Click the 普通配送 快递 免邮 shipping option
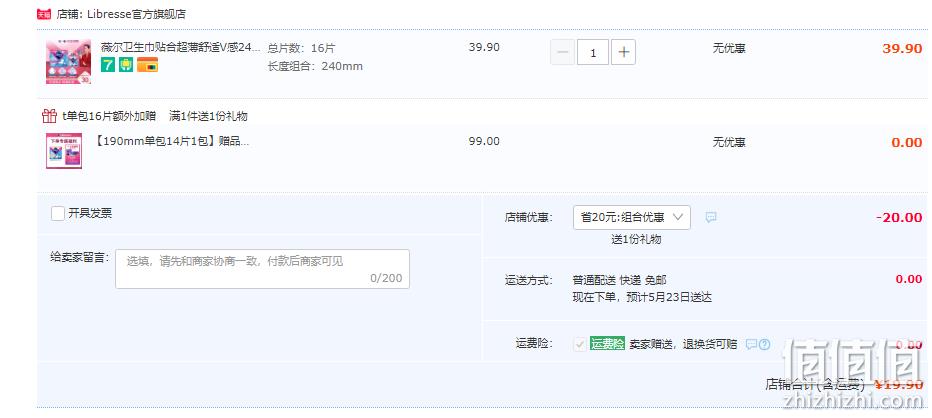The width and height of the screenshot is (932, 418). [619, 279]
